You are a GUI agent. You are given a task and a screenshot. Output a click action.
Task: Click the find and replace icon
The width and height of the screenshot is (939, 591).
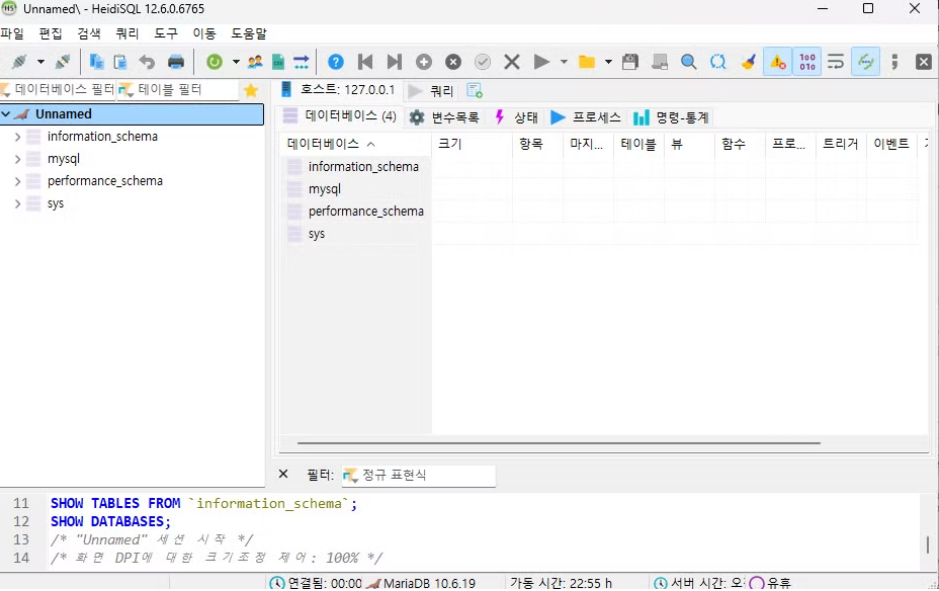718,62
